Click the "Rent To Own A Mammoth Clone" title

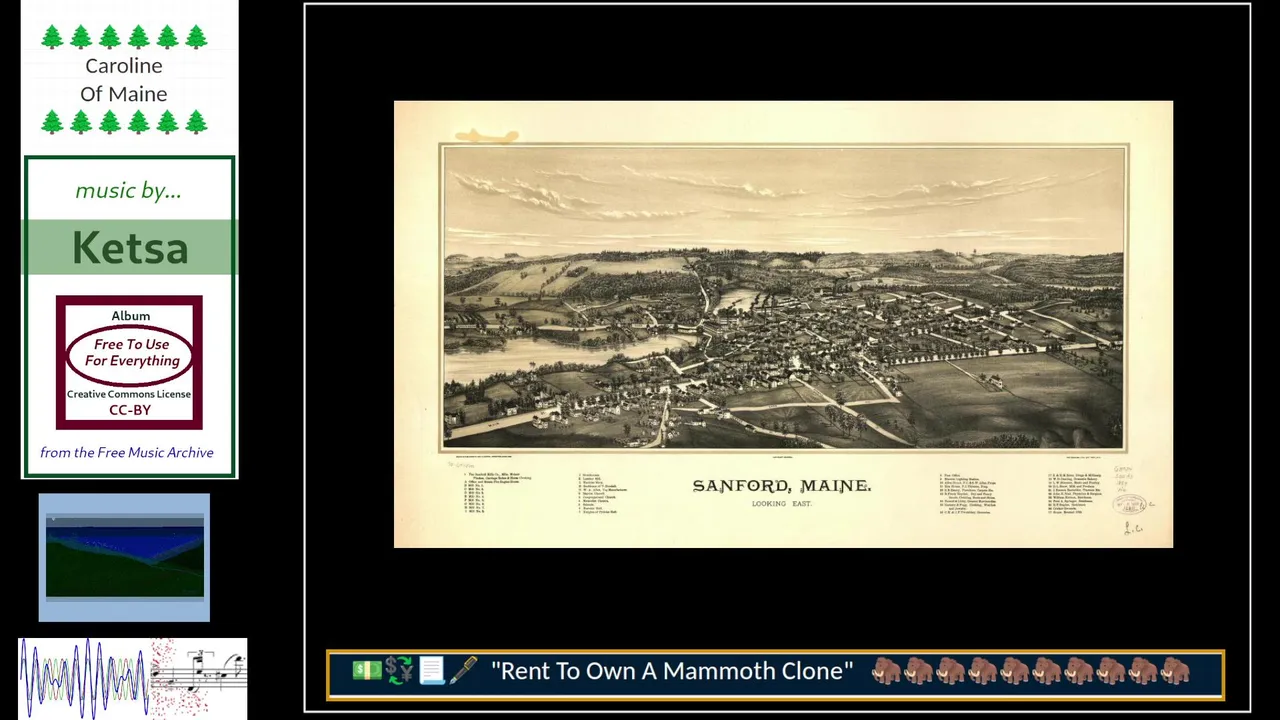click(672, 671)
